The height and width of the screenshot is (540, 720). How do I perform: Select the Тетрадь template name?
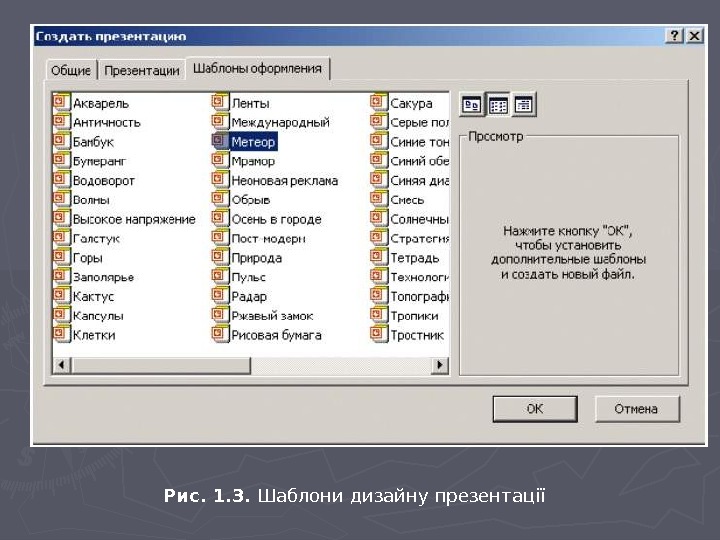pyautogui.click(x=415, y=258)
